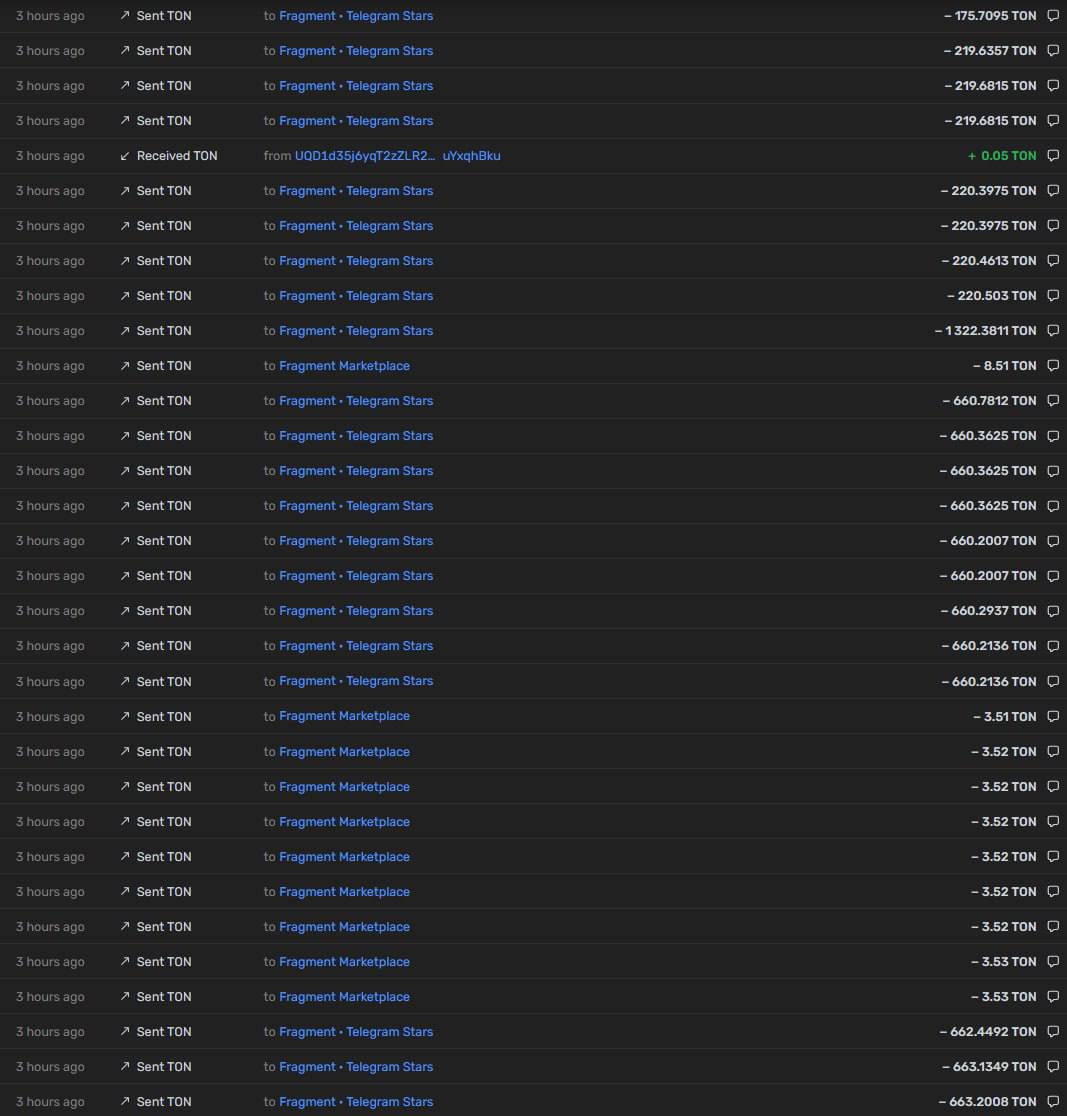Click comment bubble on the 220.4613 TON row

pos(1053,260)
